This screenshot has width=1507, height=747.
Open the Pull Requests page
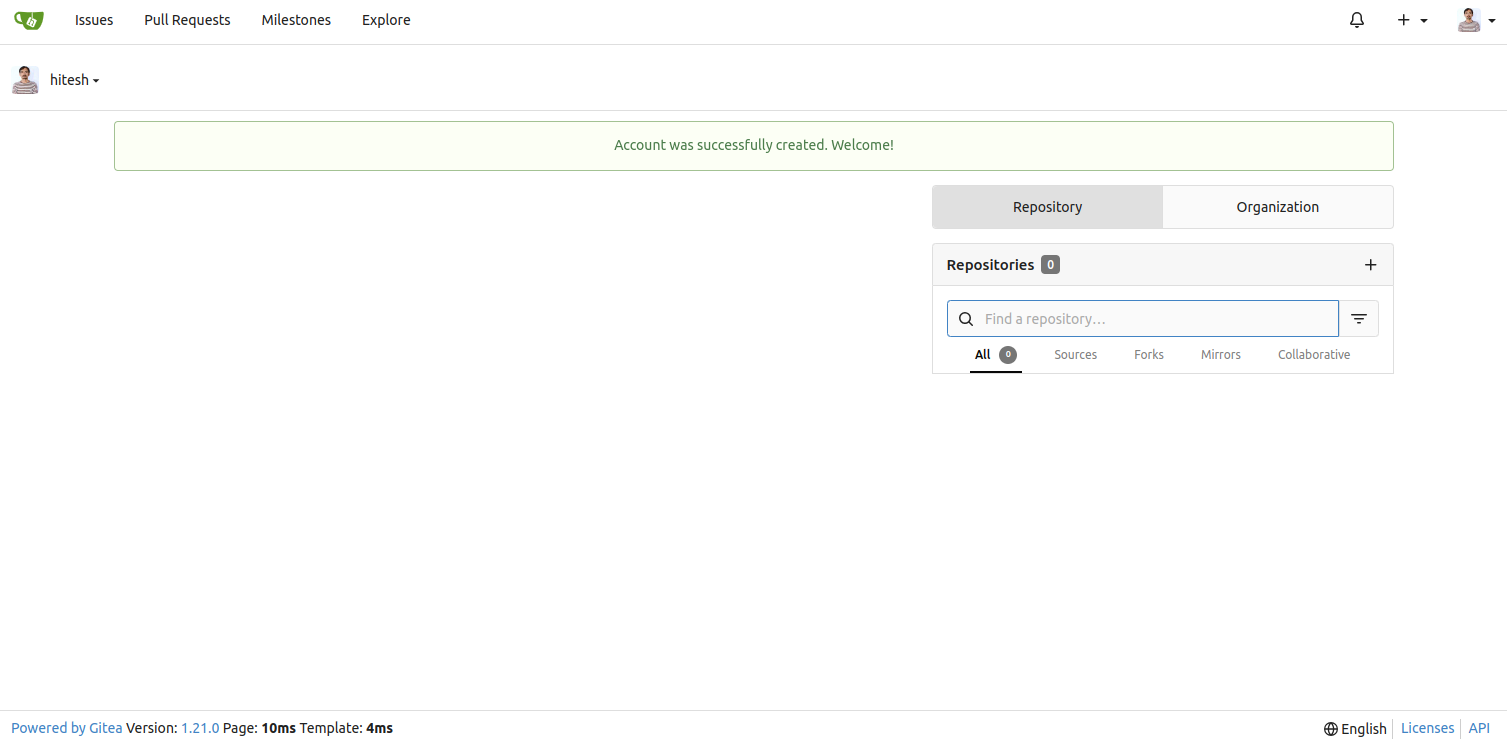(x=187, y=20)
